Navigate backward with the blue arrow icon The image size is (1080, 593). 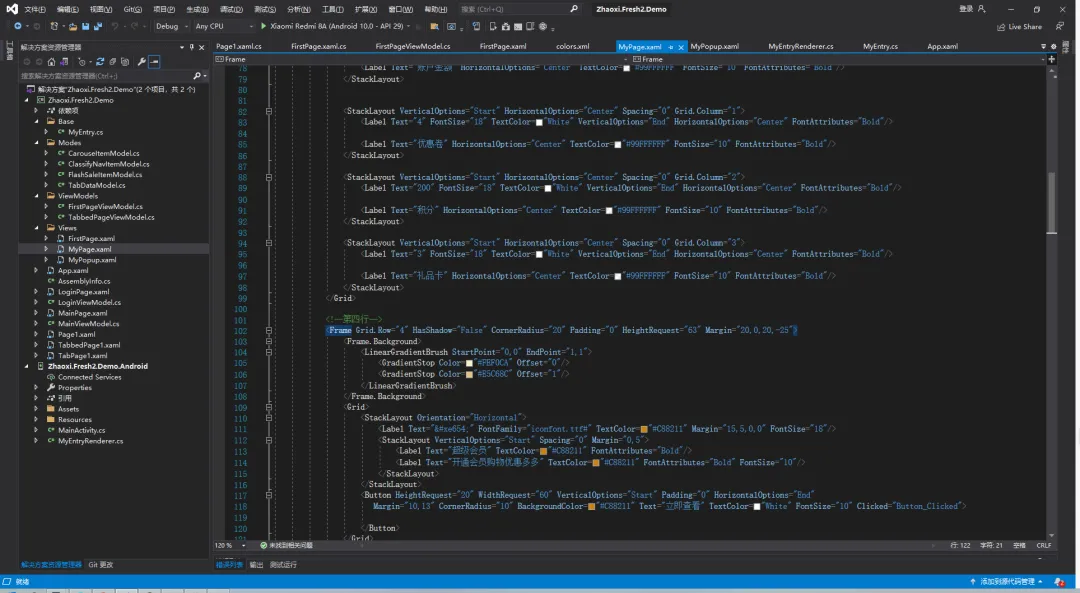(17, 26)
